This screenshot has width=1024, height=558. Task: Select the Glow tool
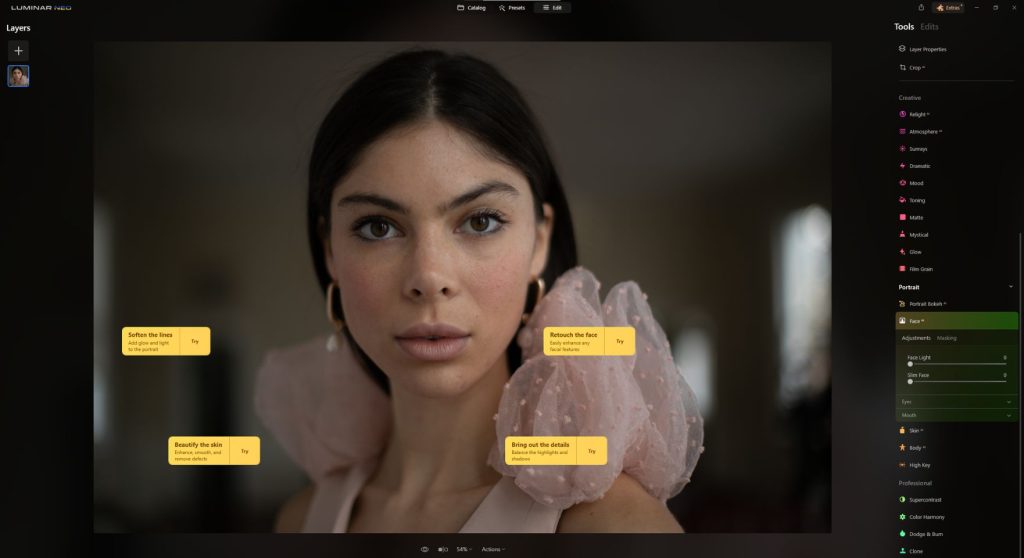[x=910, y=252]
